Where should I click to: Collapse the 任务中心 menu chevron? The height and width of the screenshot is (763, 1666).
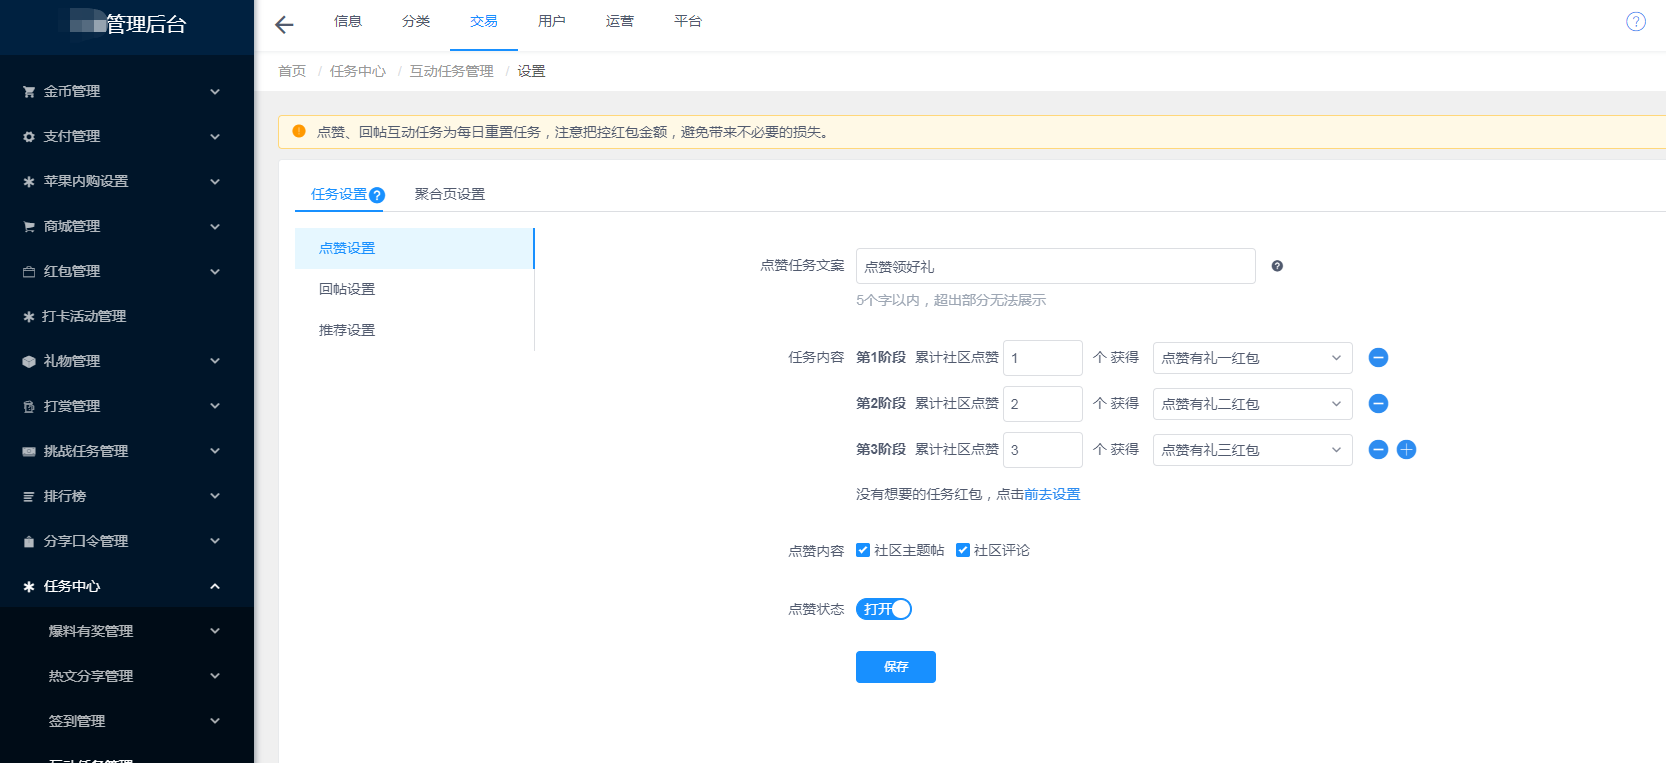(x=215, y=586)
